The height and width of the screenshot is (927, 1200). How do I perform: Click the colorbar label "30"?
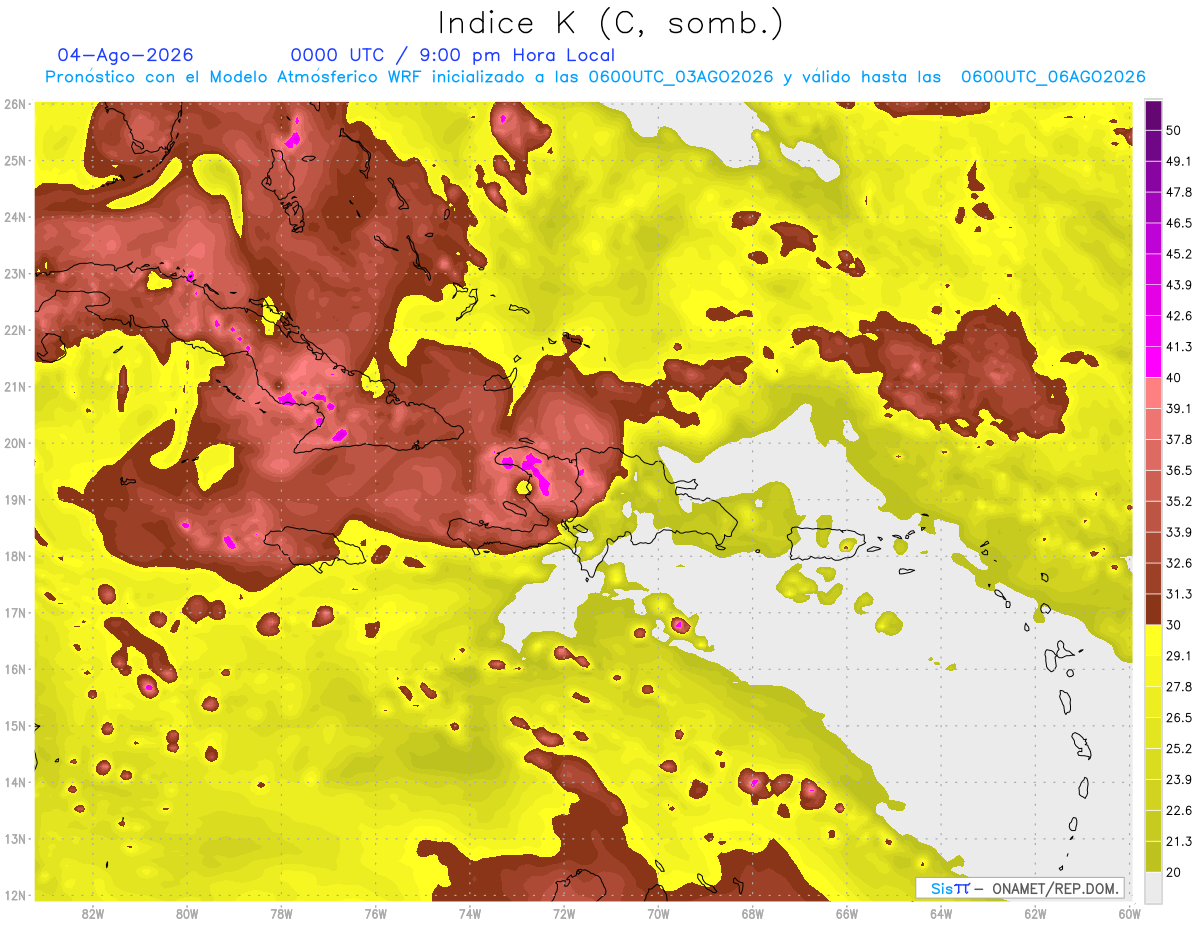point(1173,625)
